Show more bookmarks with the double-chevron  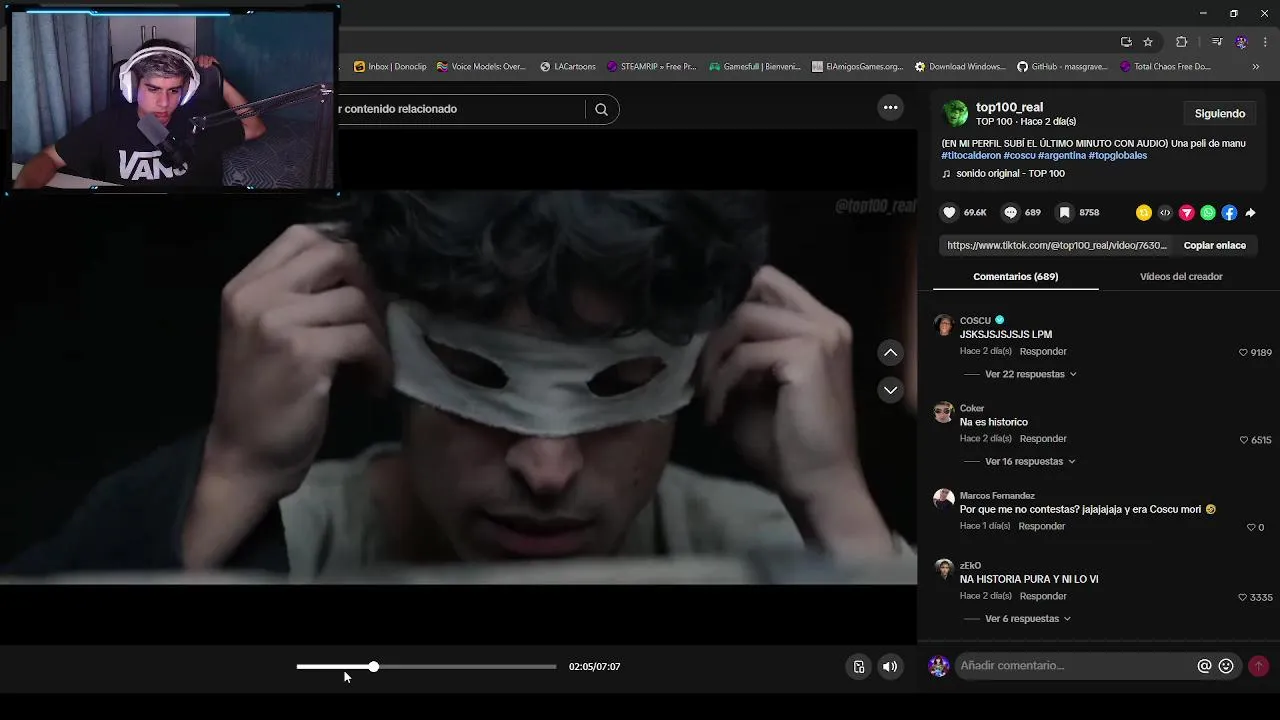[1255, 67]
